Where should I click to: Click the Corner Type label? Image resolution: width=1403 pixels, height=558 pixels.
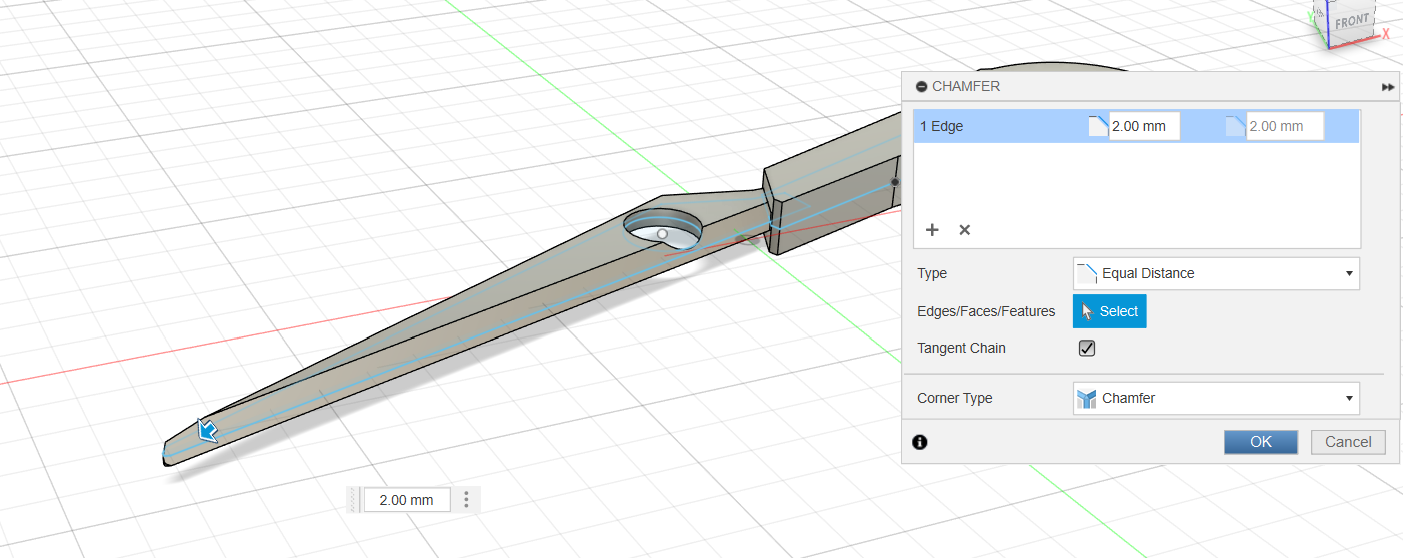955,398
